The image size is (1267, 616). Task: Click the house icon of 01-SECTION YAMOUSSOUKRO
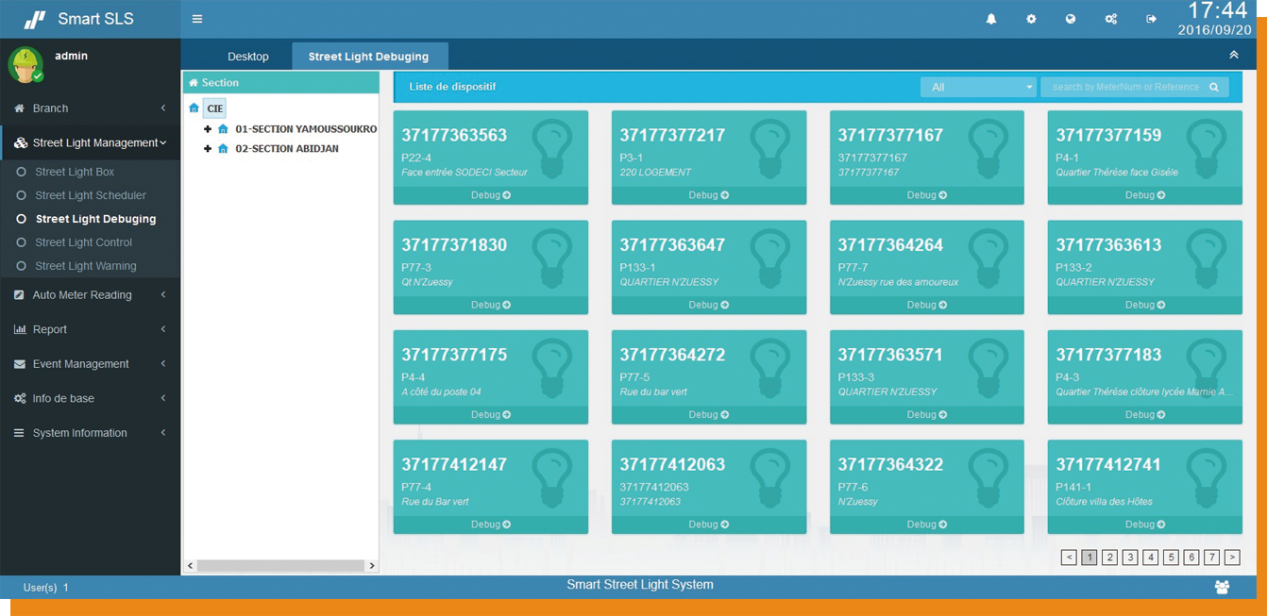coord(223,129)
